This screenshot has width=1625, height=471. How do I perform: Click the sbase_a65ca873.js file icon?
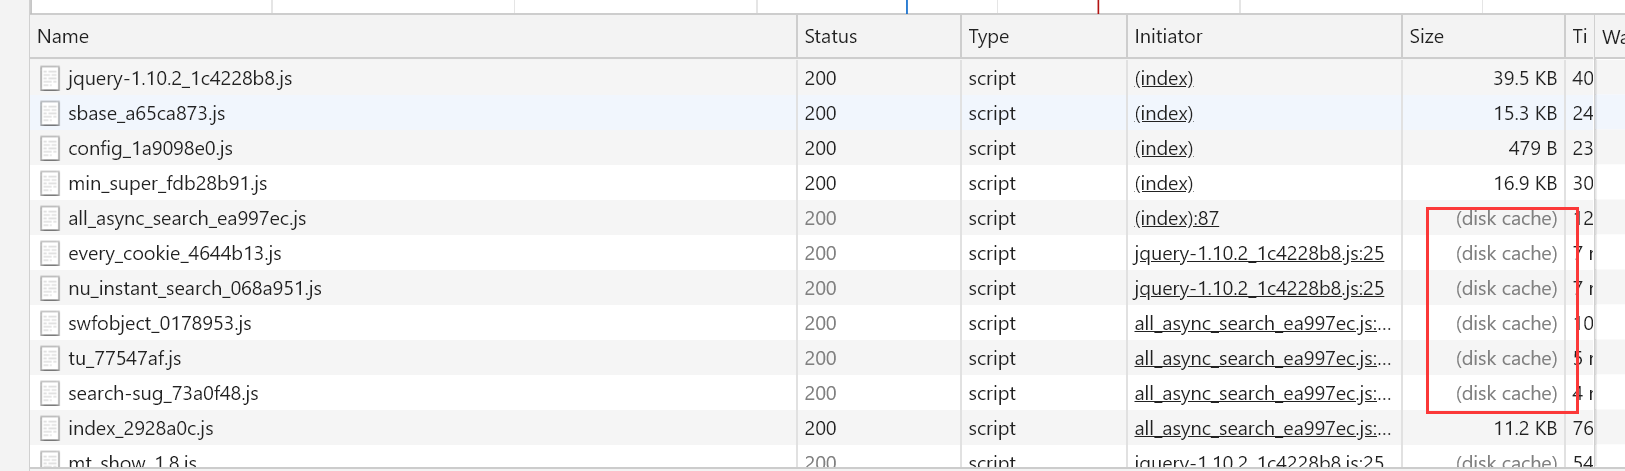[50, 113]
